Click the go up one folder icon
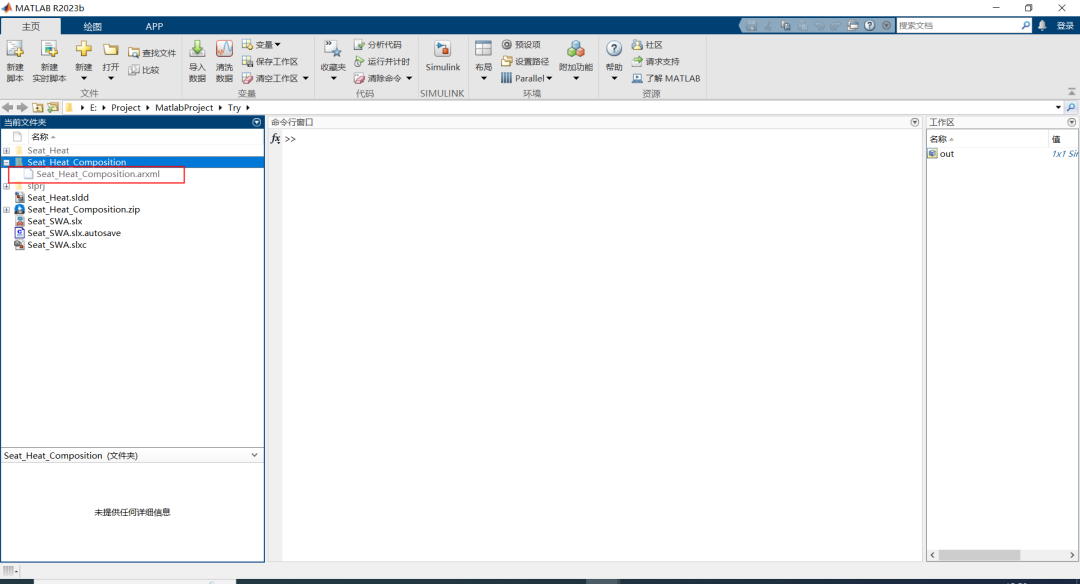The image size is (1080, 584). click(x=38, y=107)
